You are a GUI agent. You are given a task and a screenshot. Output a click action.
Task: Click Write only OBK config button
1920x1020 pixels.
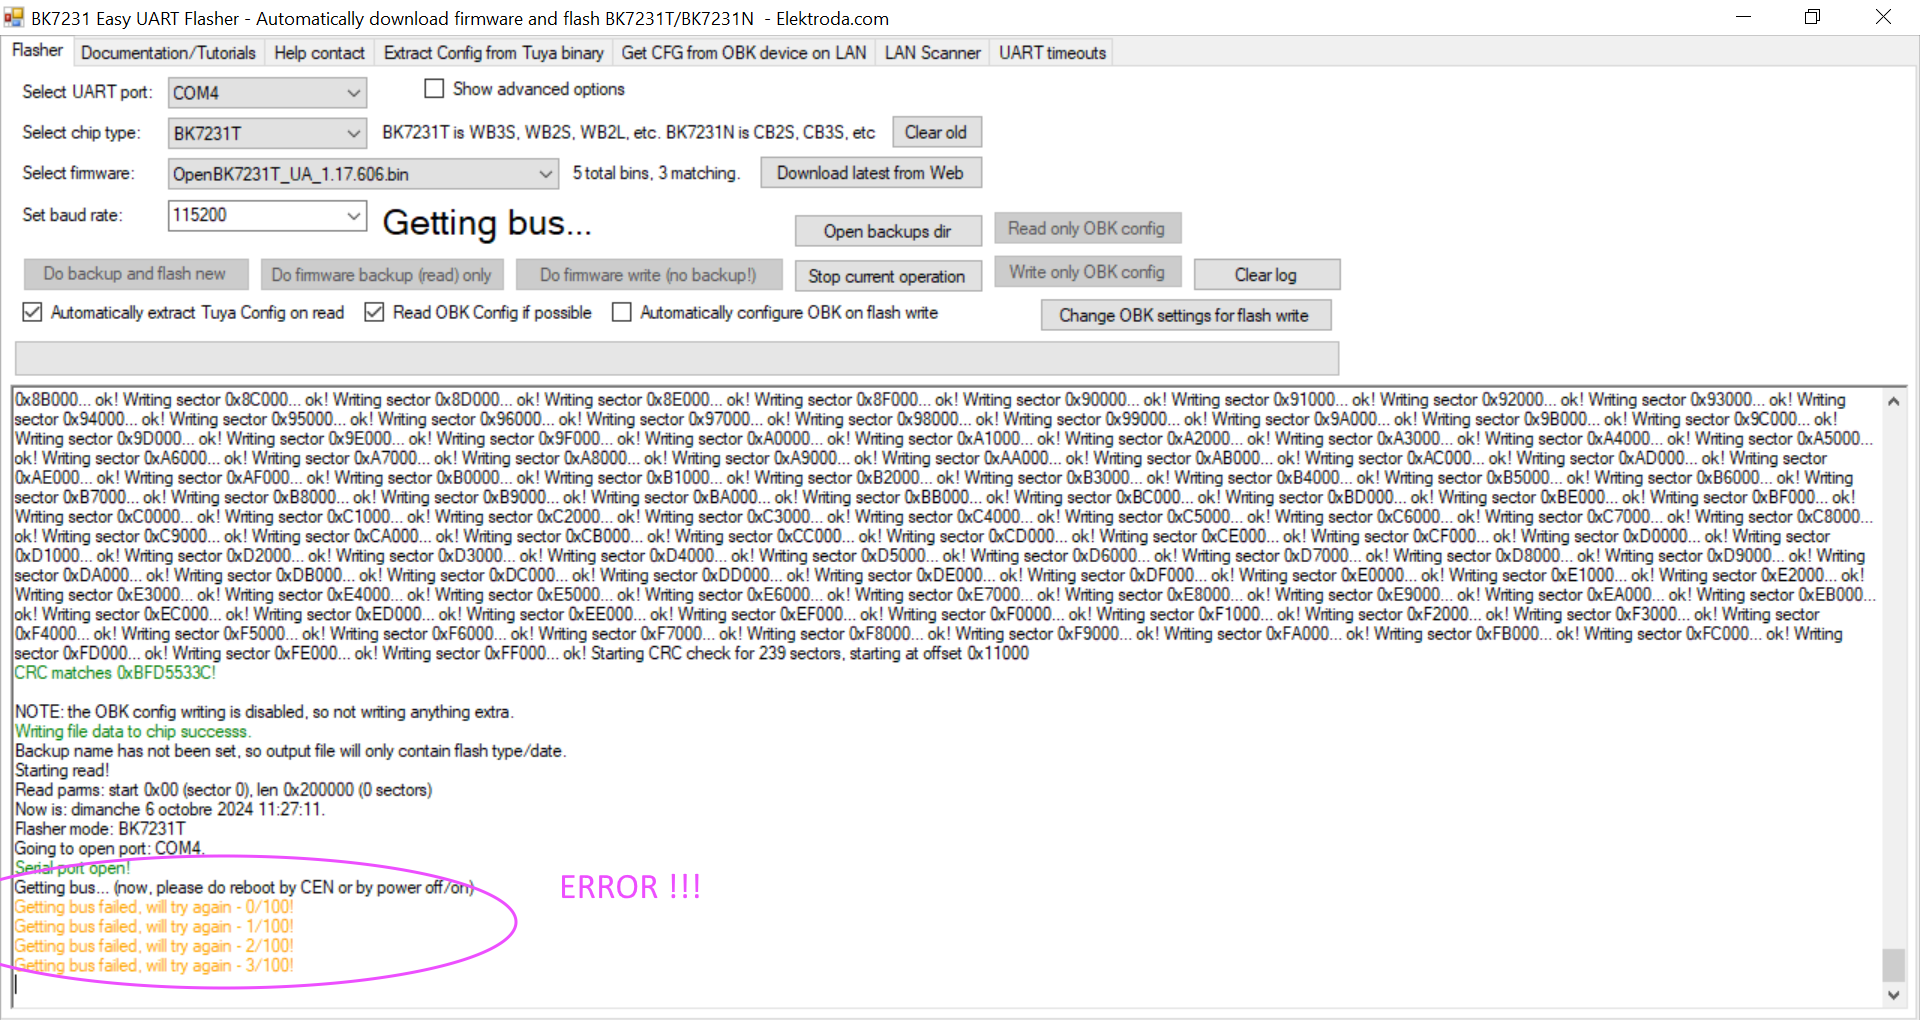(x=1087, y=272)
